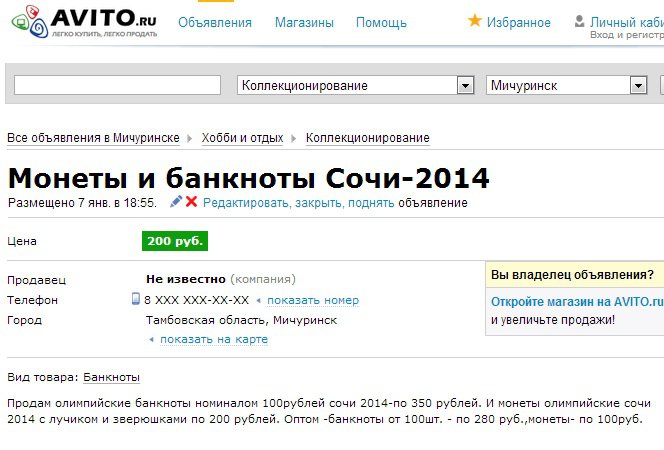Go to Хобби и отдых breadcrumb
This screenshot has height=450, width=664.
[242, 138]
